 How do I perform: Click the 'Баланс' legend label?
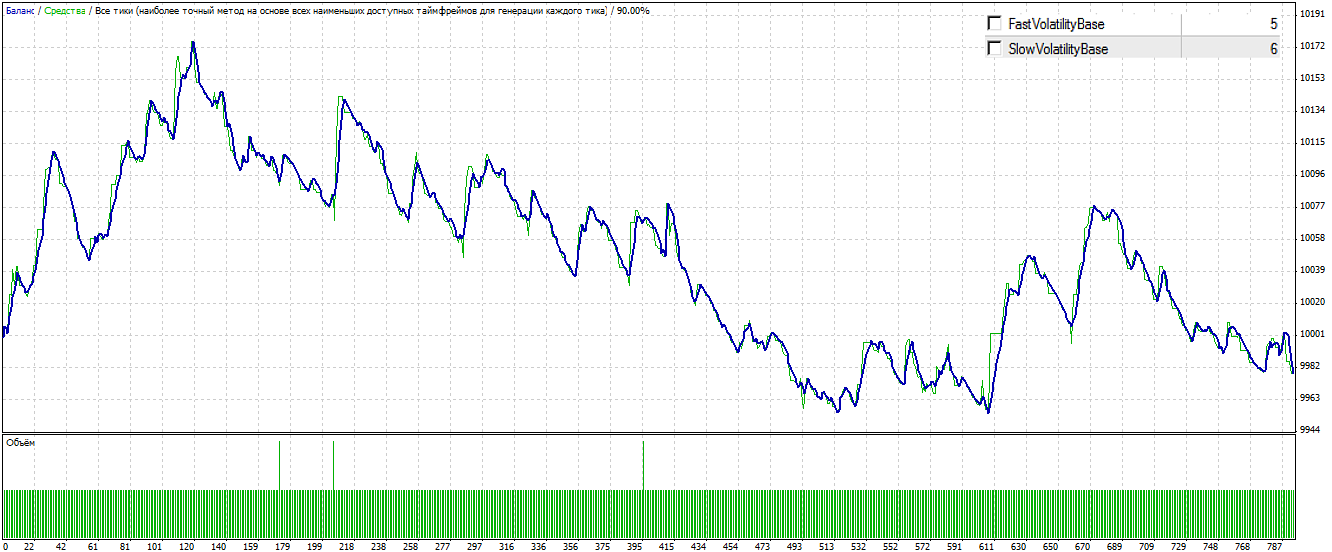tap(19, 10)
